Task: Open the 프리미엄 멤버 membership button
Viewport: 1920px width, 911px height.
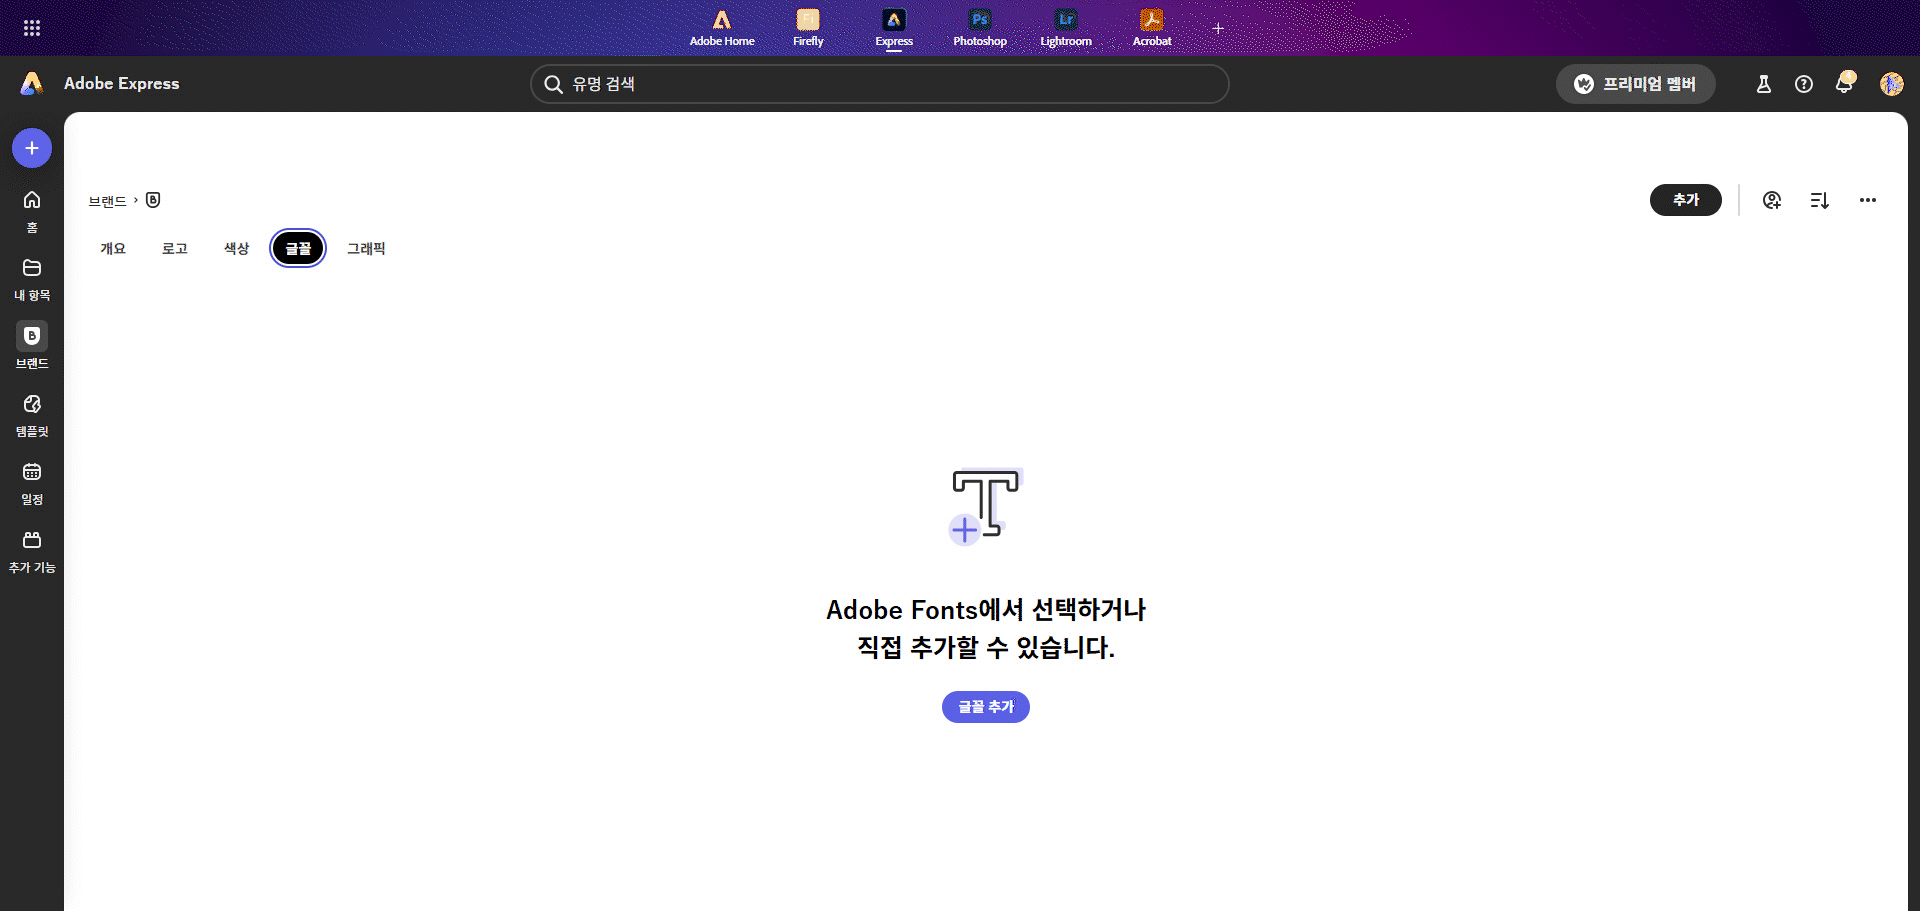Action: [1636, 84]
